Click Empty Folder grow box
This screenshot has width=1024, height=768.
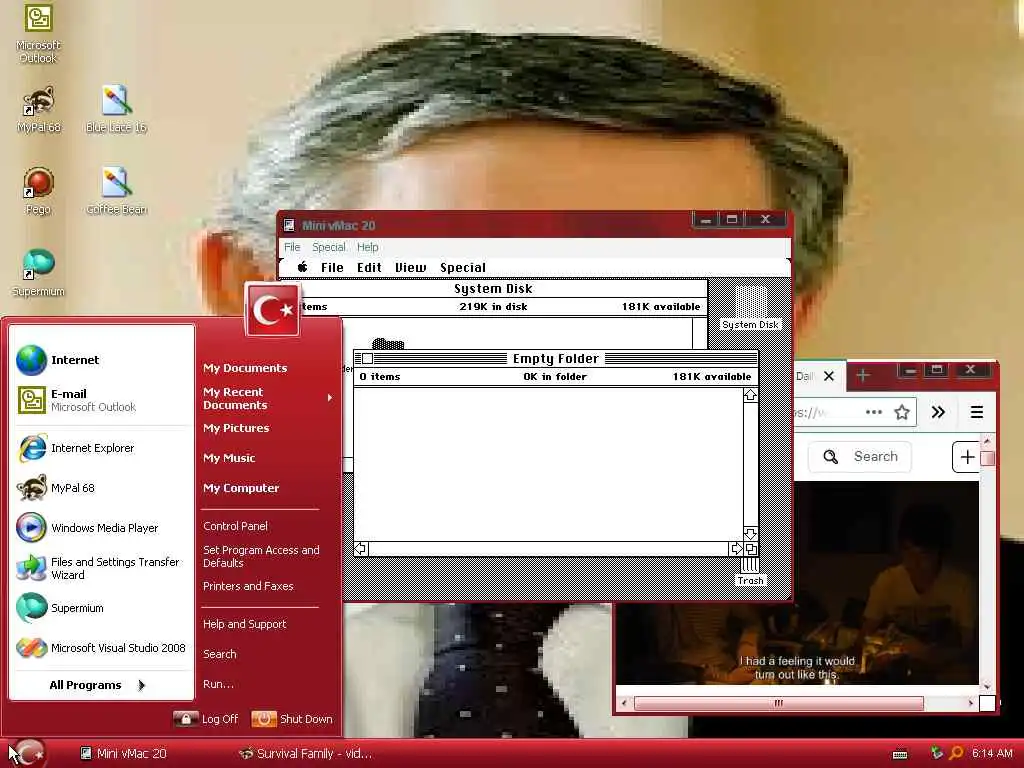tap(751, 549)
